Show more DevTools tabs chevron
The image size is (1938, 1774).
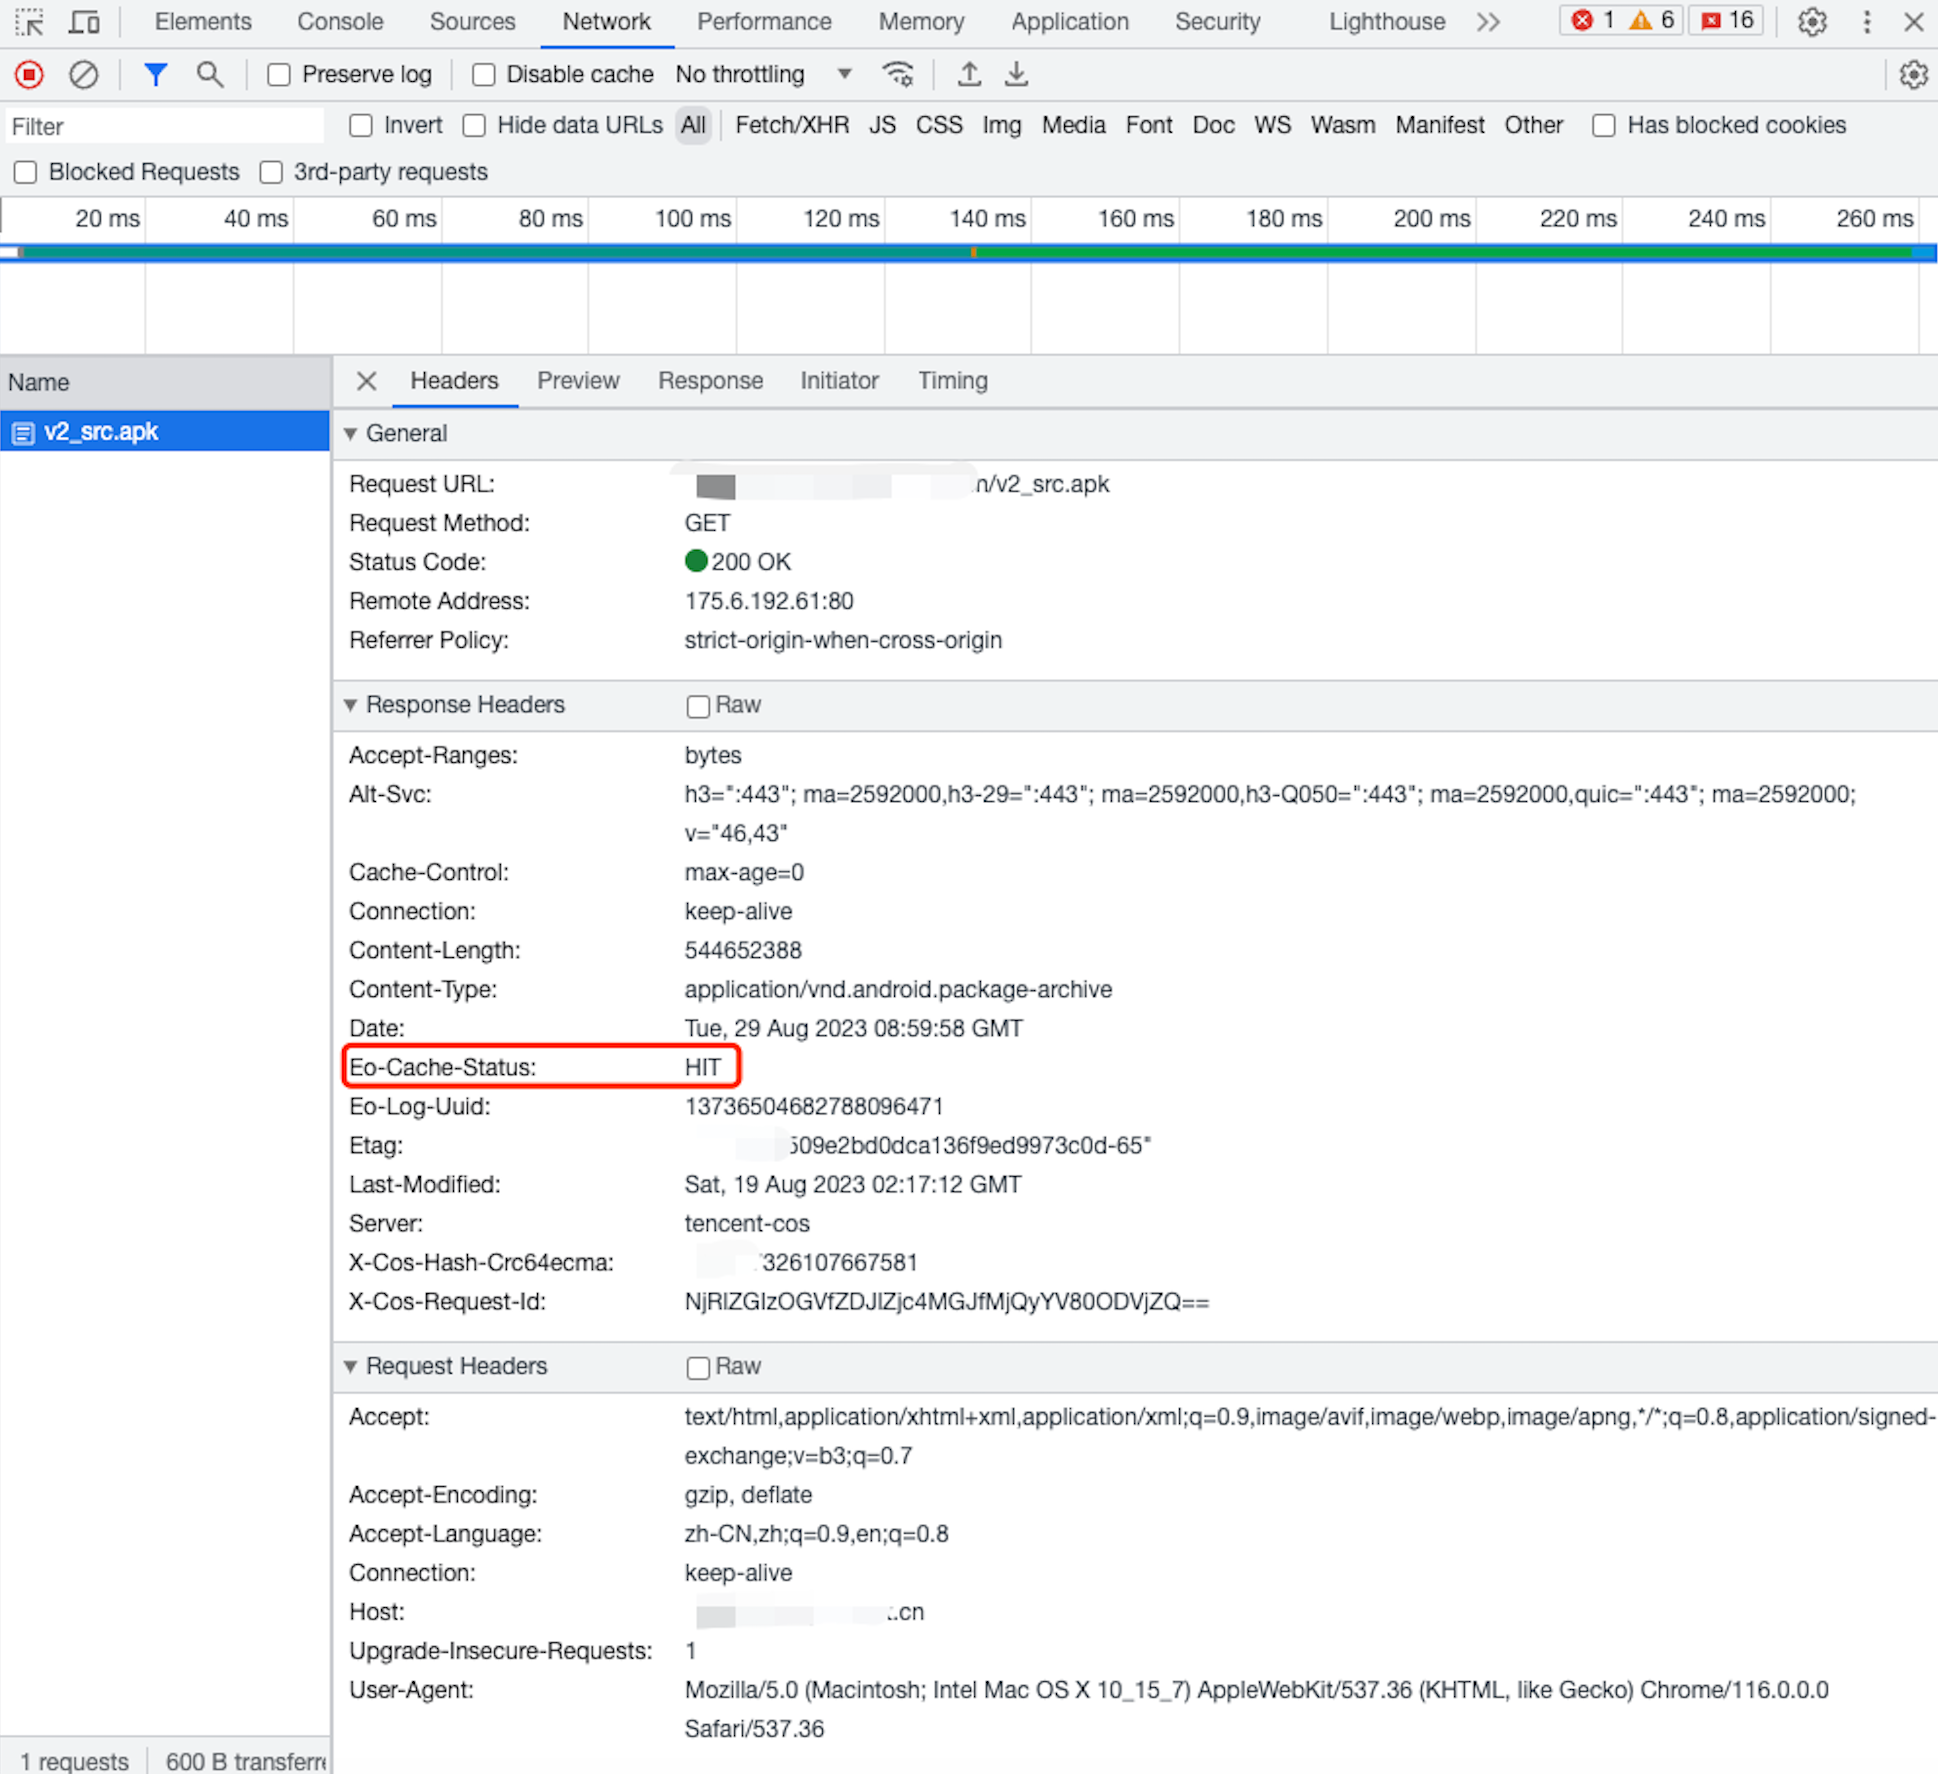point(1488,22)
